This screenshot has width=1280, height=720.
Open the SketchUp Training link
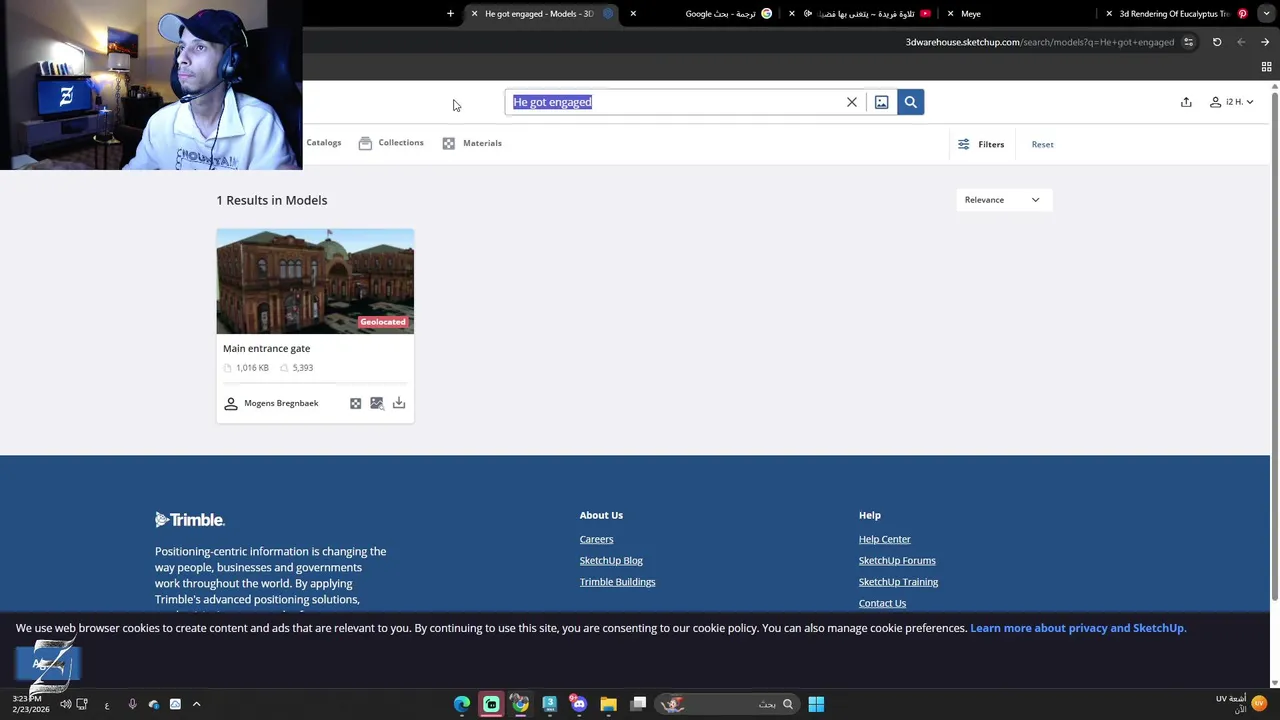click(898, 582)
